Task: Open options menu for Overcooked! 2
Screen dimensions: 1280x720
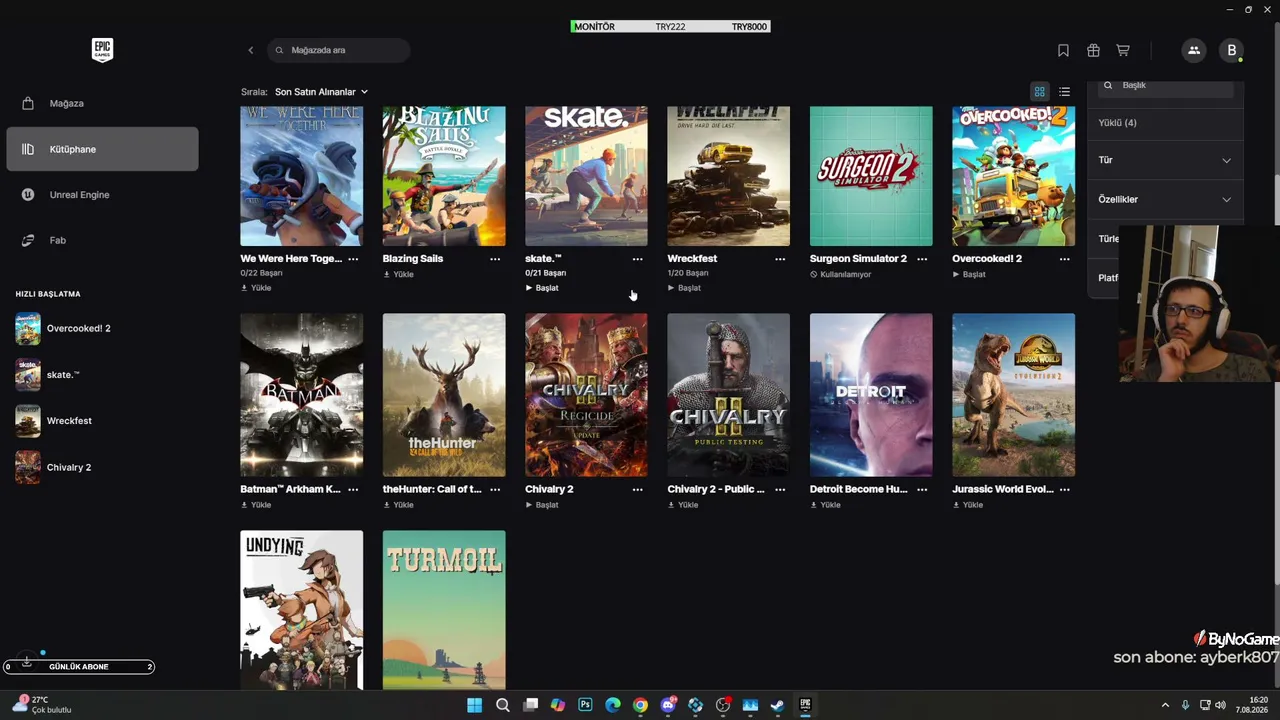Action: tap(1065, 259)
